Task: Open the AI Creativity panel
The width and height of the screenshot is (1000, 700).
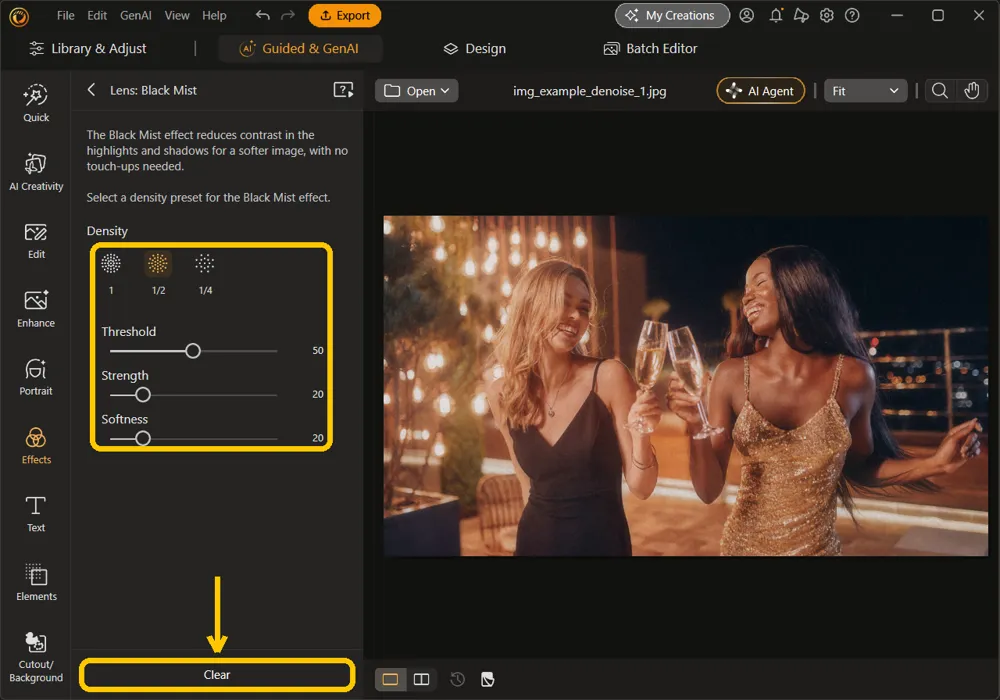Action: tap(36, 172)
